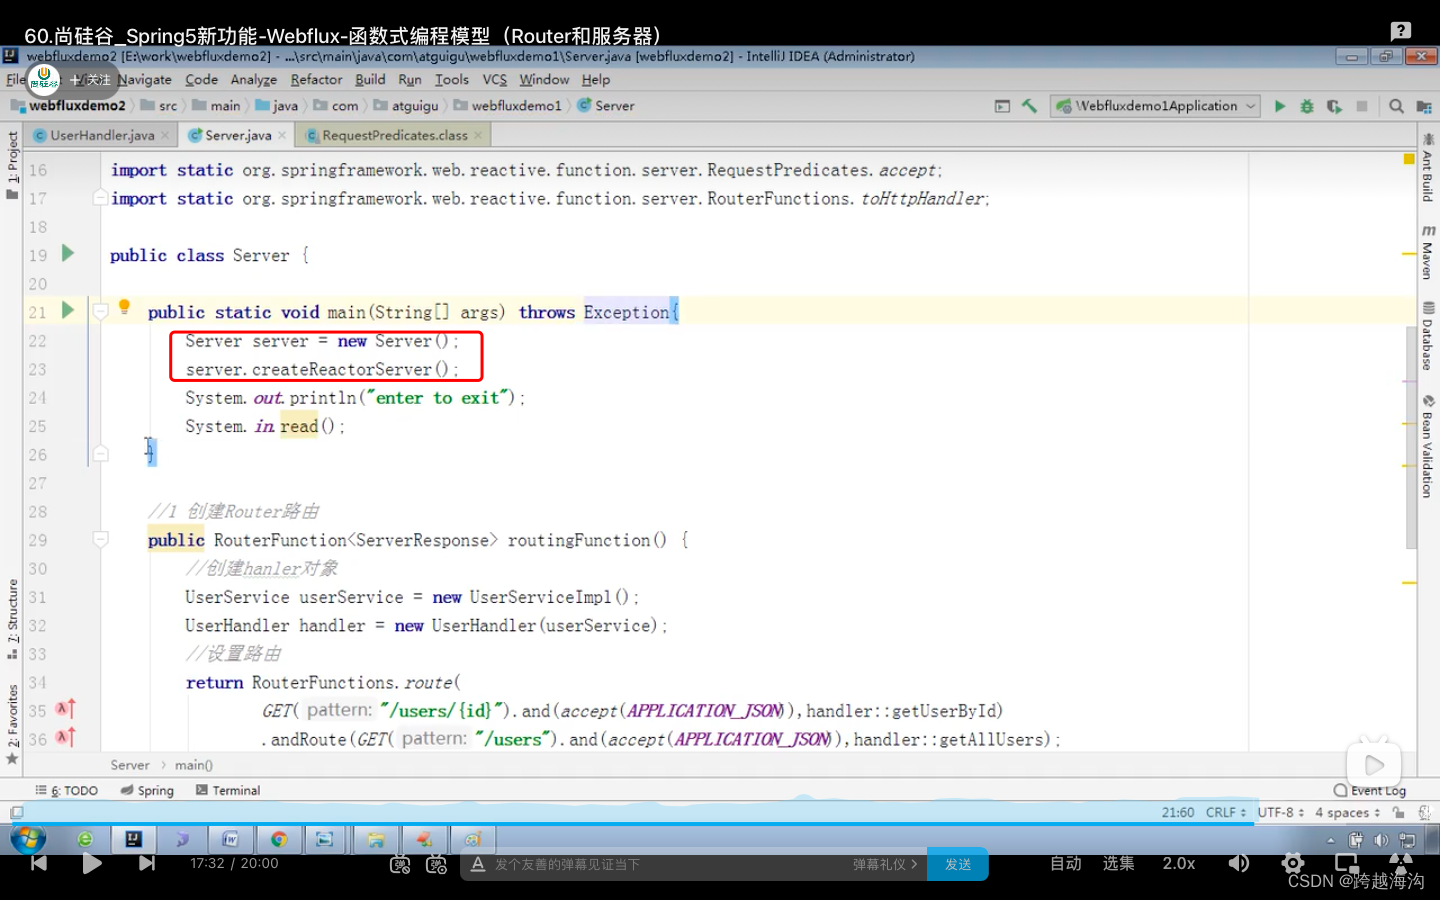Viewport: 1440px width, 900px height.
Task: Click the 弹幕礼仪 link
Action: [x=884, y=864]
